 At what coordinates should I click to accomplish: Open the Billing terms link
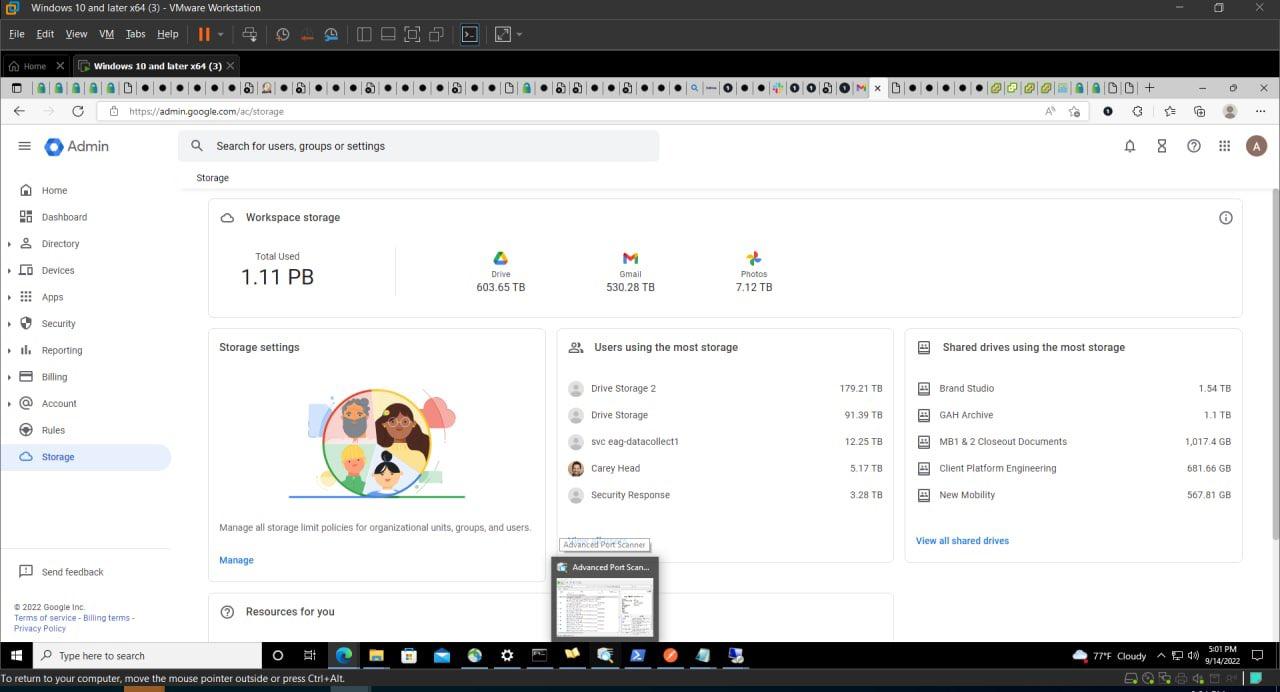(x=106, y=618)
